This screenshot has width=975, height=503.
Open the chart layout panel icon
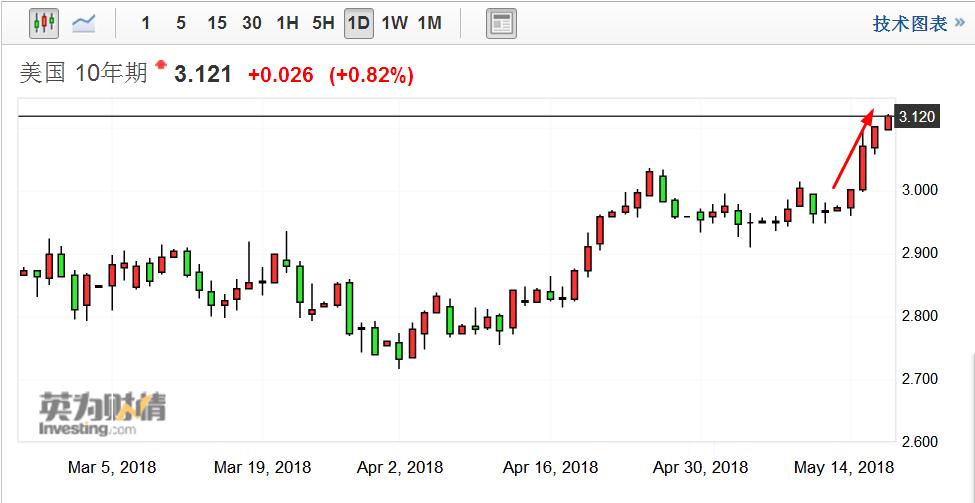click(501, 24)
